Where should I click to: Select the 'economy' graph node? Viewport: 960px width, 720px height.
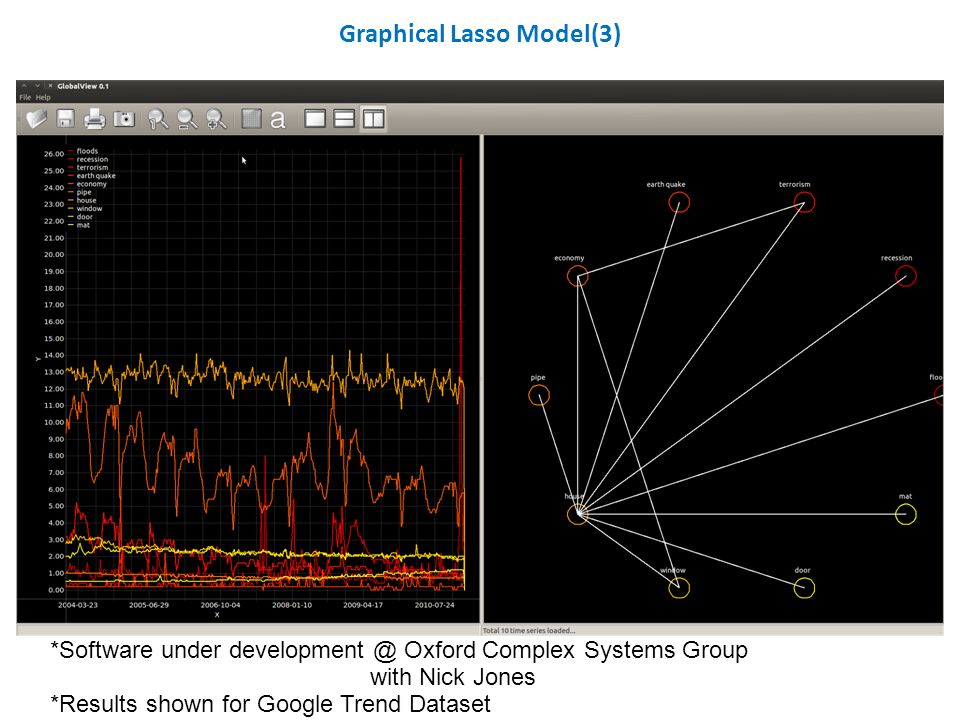pos(578,276)
